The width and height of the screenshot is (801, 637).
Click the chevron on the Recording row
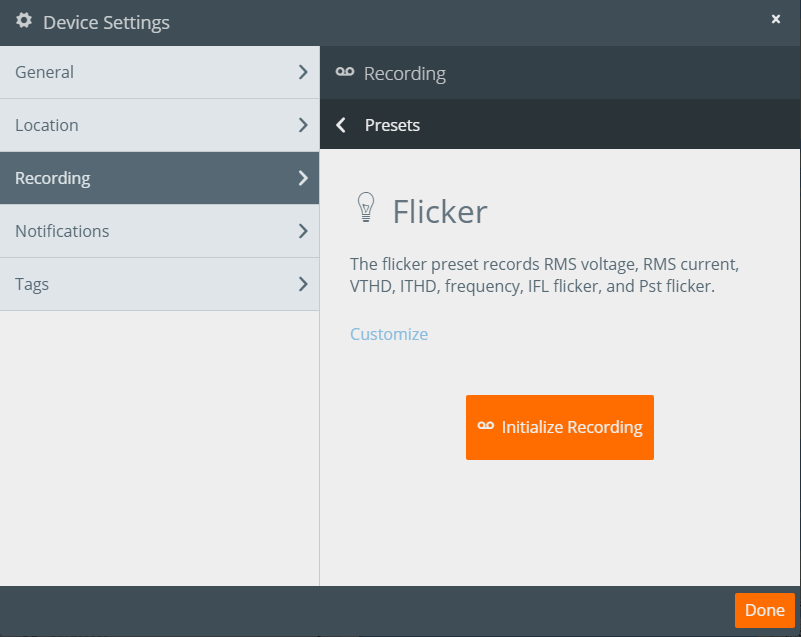[302, 177]
